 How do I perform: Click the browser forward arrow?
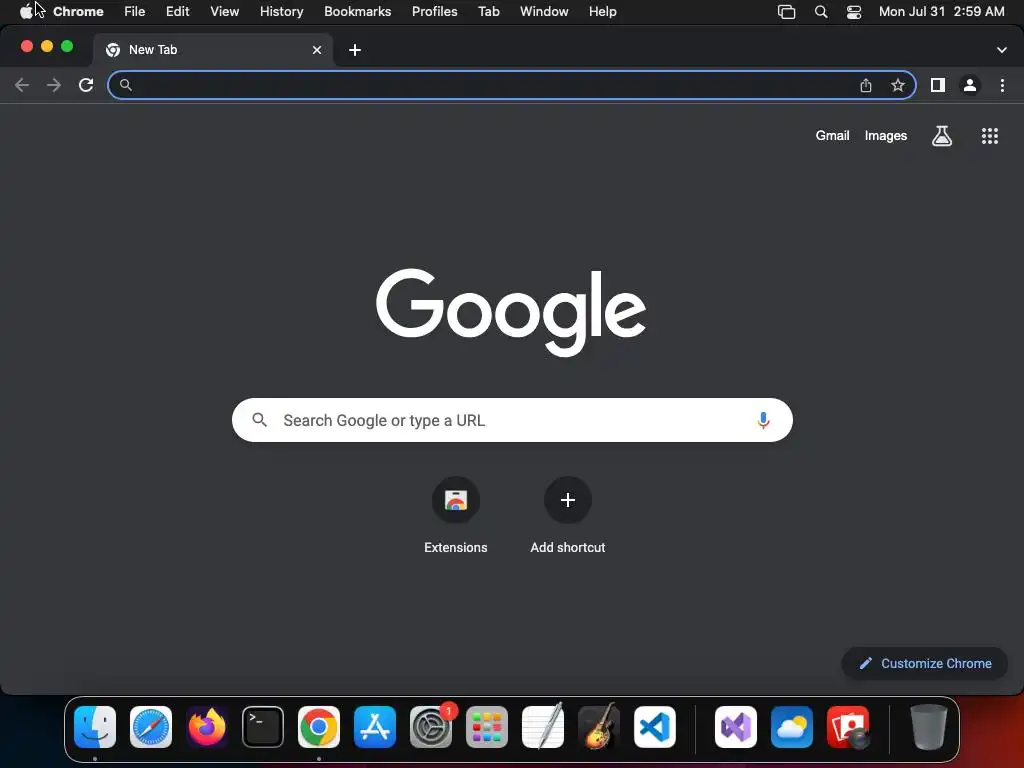[x=54, y=85]
